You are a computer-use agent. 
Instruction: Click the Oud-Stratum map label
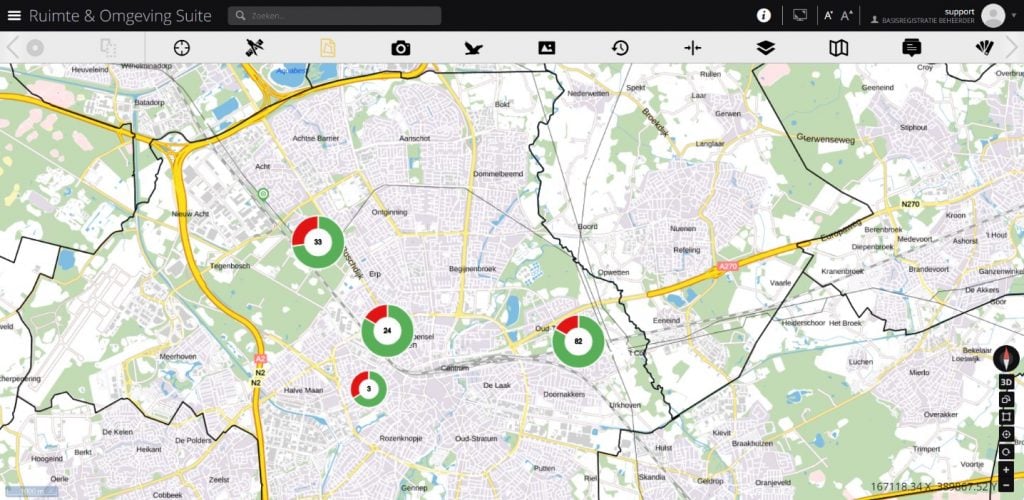tap(477, 439)
